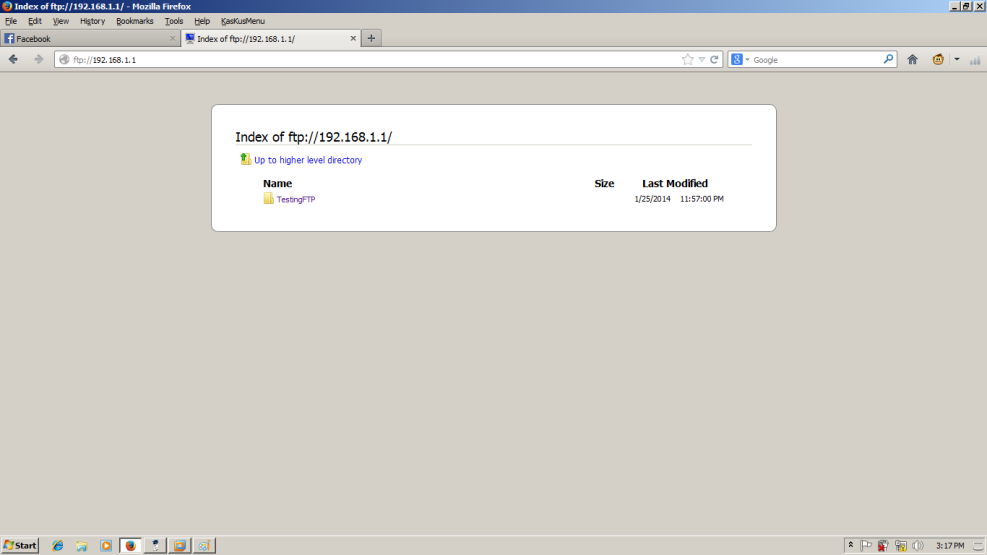Launch Windows Media Player from taskbar
This screenshot has width=987, height=555.
click(x=106, y=546)
